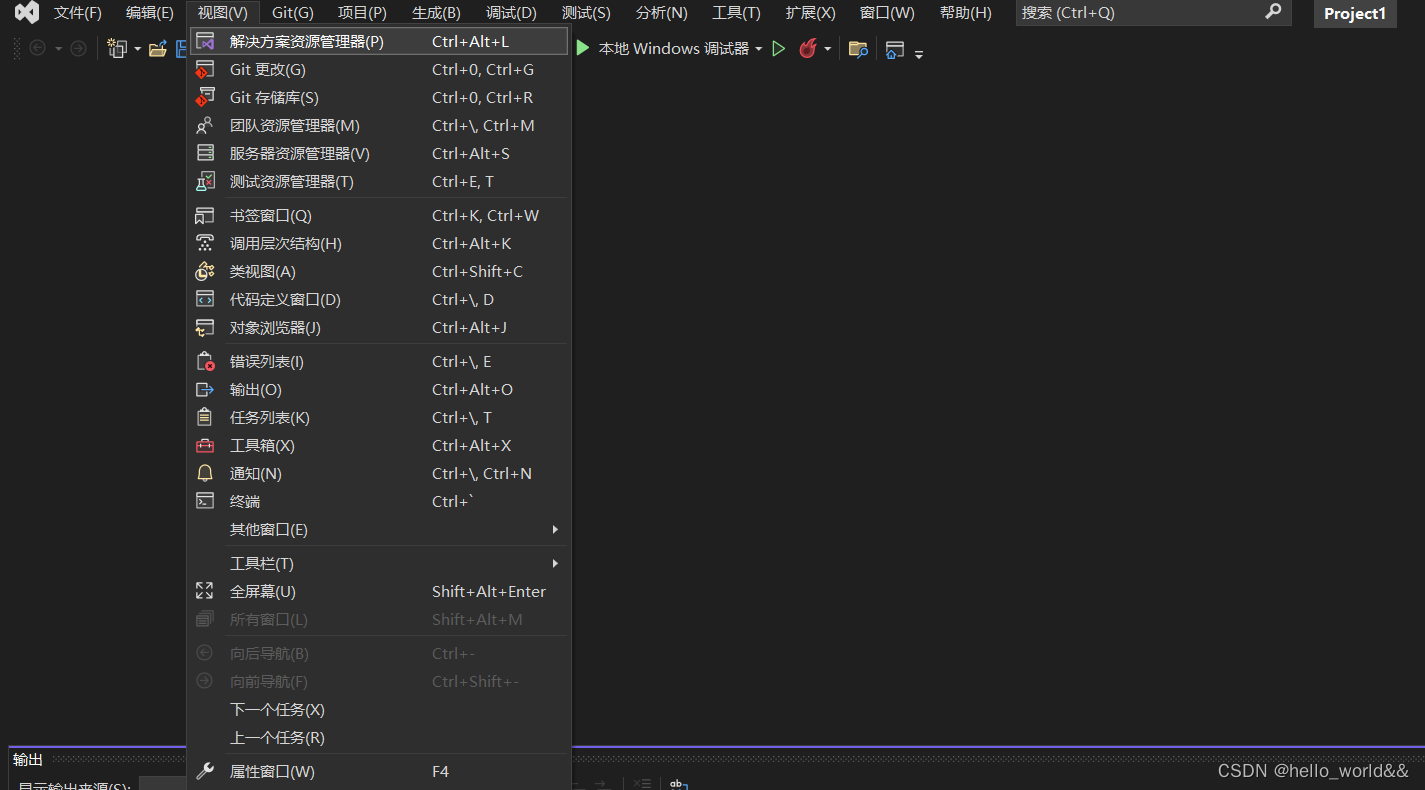The image size is (1425, 790).
Task: Open the debugger target dropdown arrow
Action: click(x=758, y=49)
